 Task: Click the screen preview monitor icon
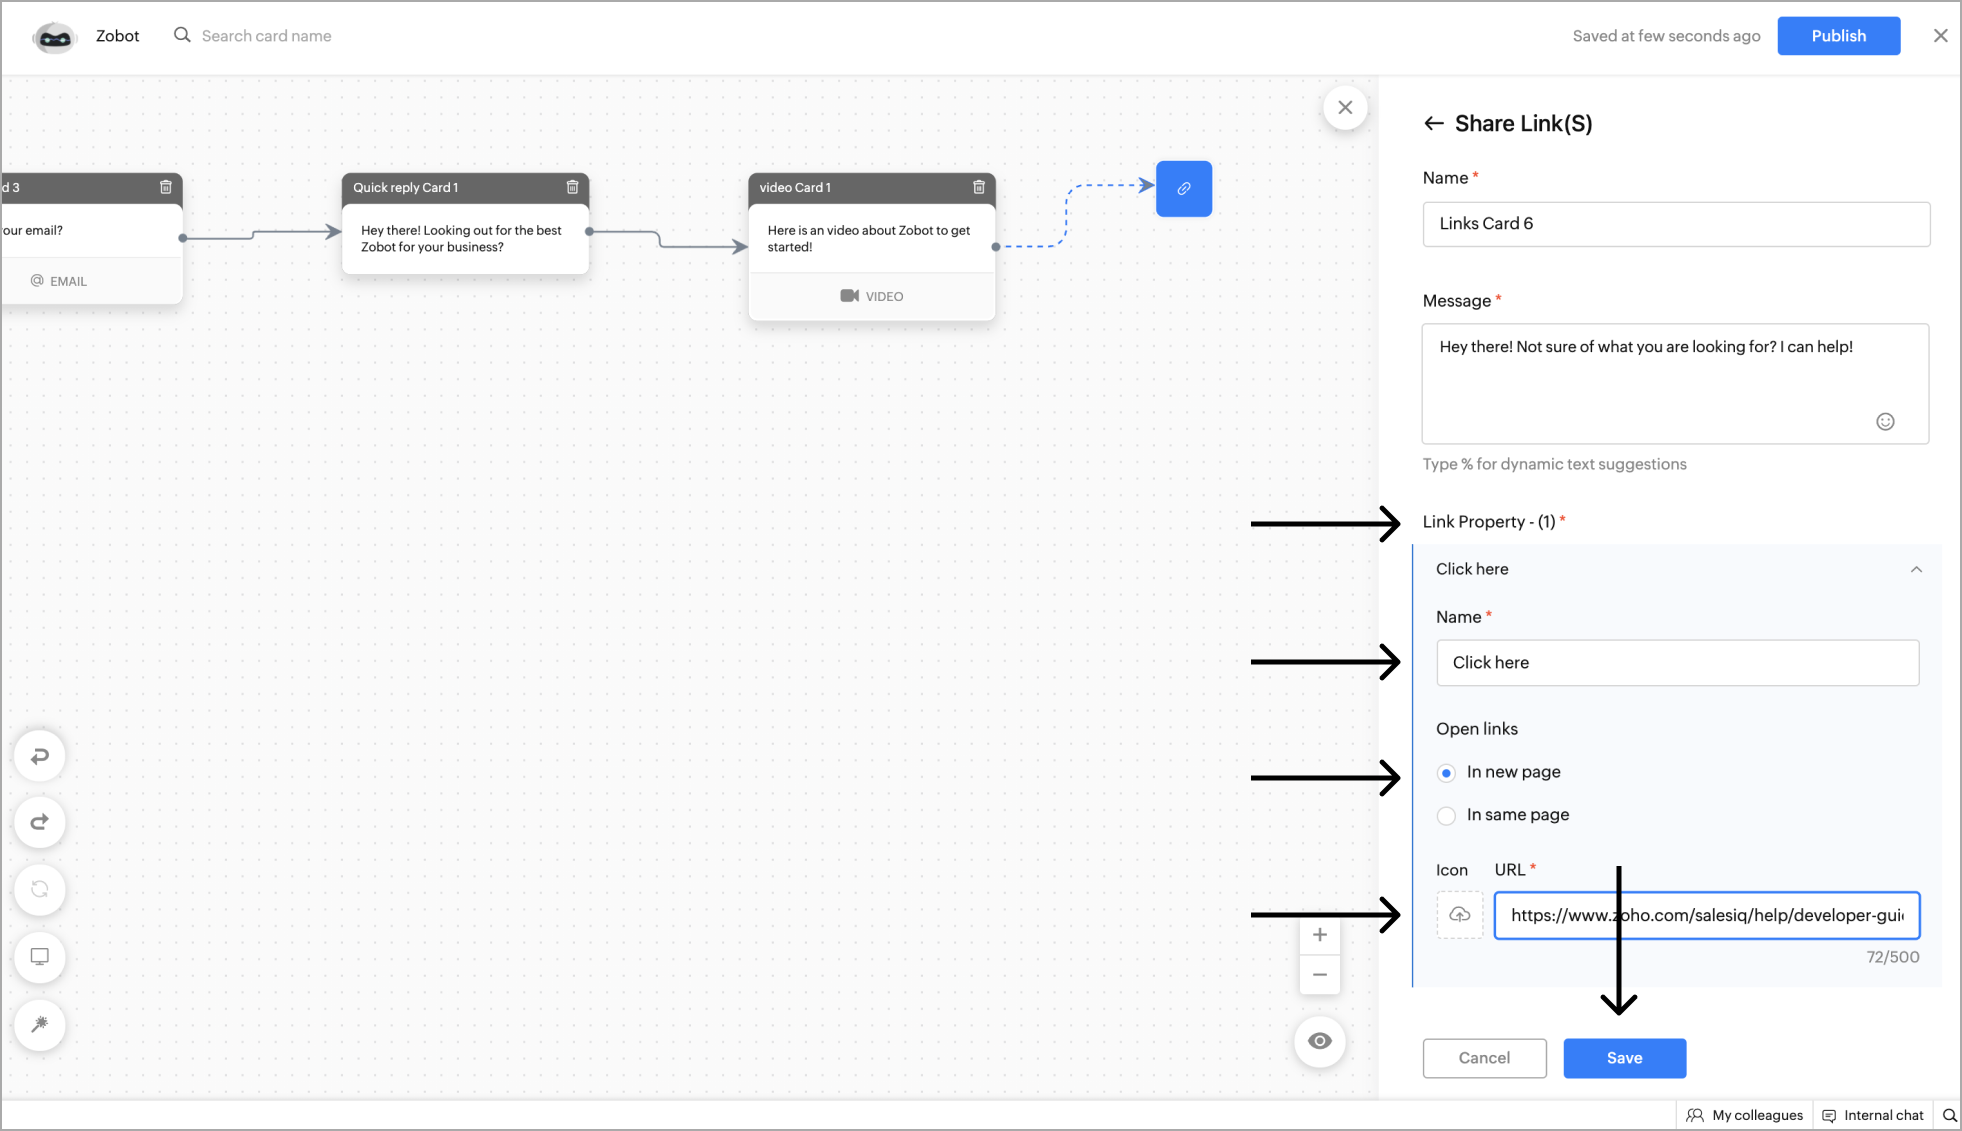pyautogui.click(x=40, y=957)
